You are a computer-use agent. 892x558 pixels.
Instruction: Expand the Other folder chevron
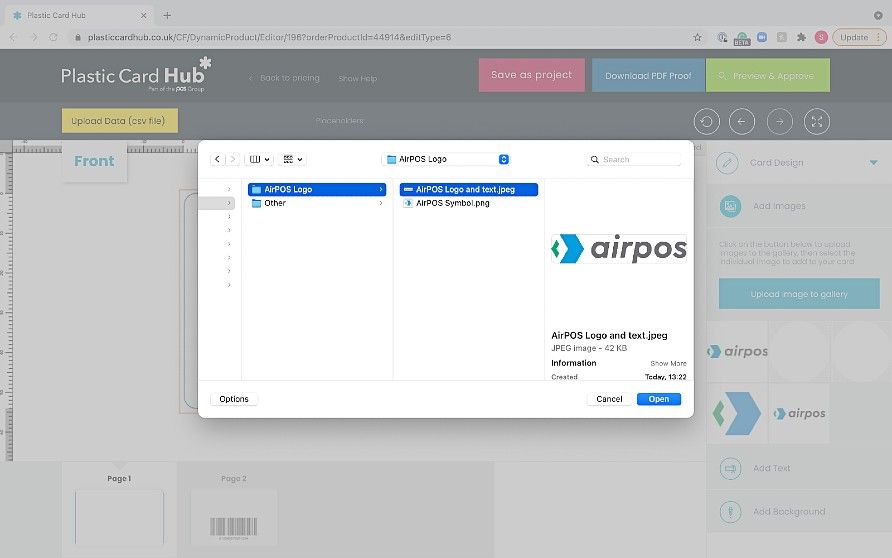(381, 203)
